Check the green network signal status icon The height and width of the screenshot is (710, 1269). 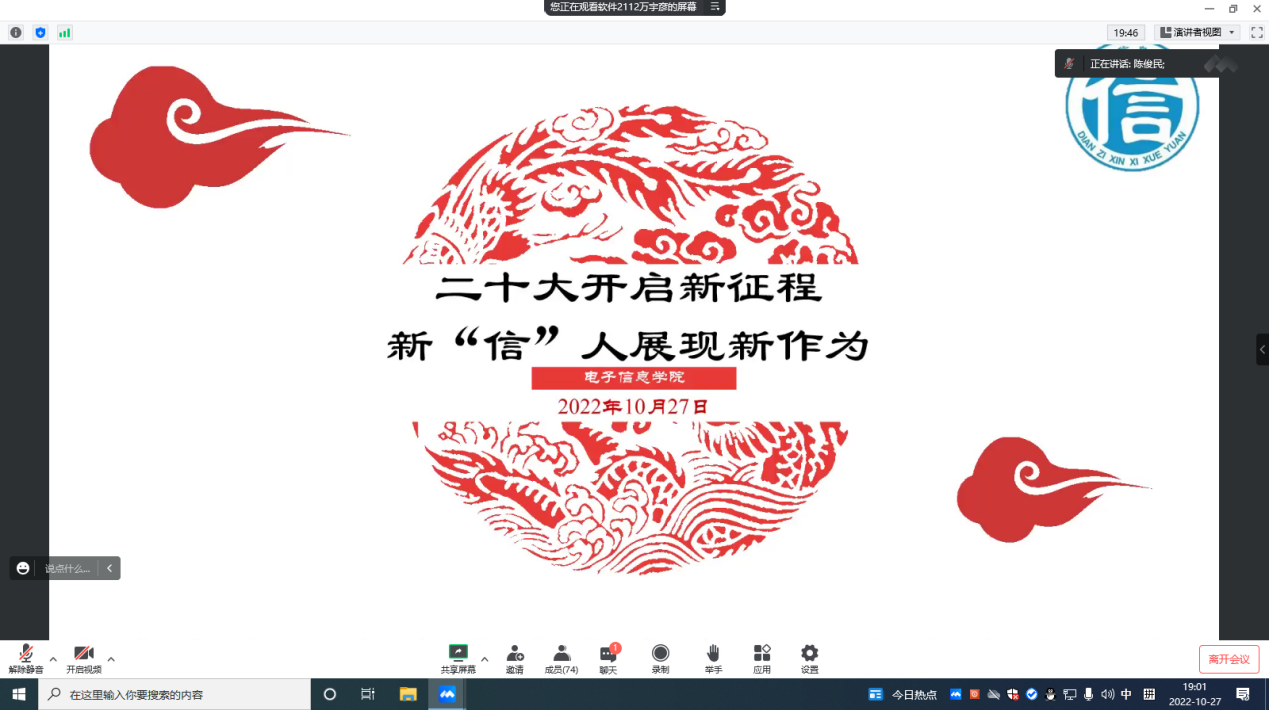[x=65, y=33]
